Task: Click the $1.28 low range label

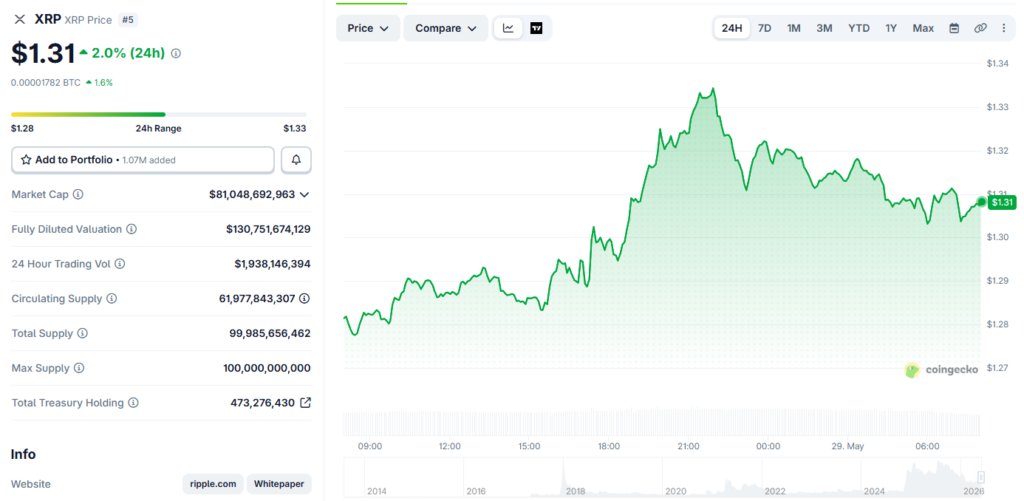Action: 22,129
